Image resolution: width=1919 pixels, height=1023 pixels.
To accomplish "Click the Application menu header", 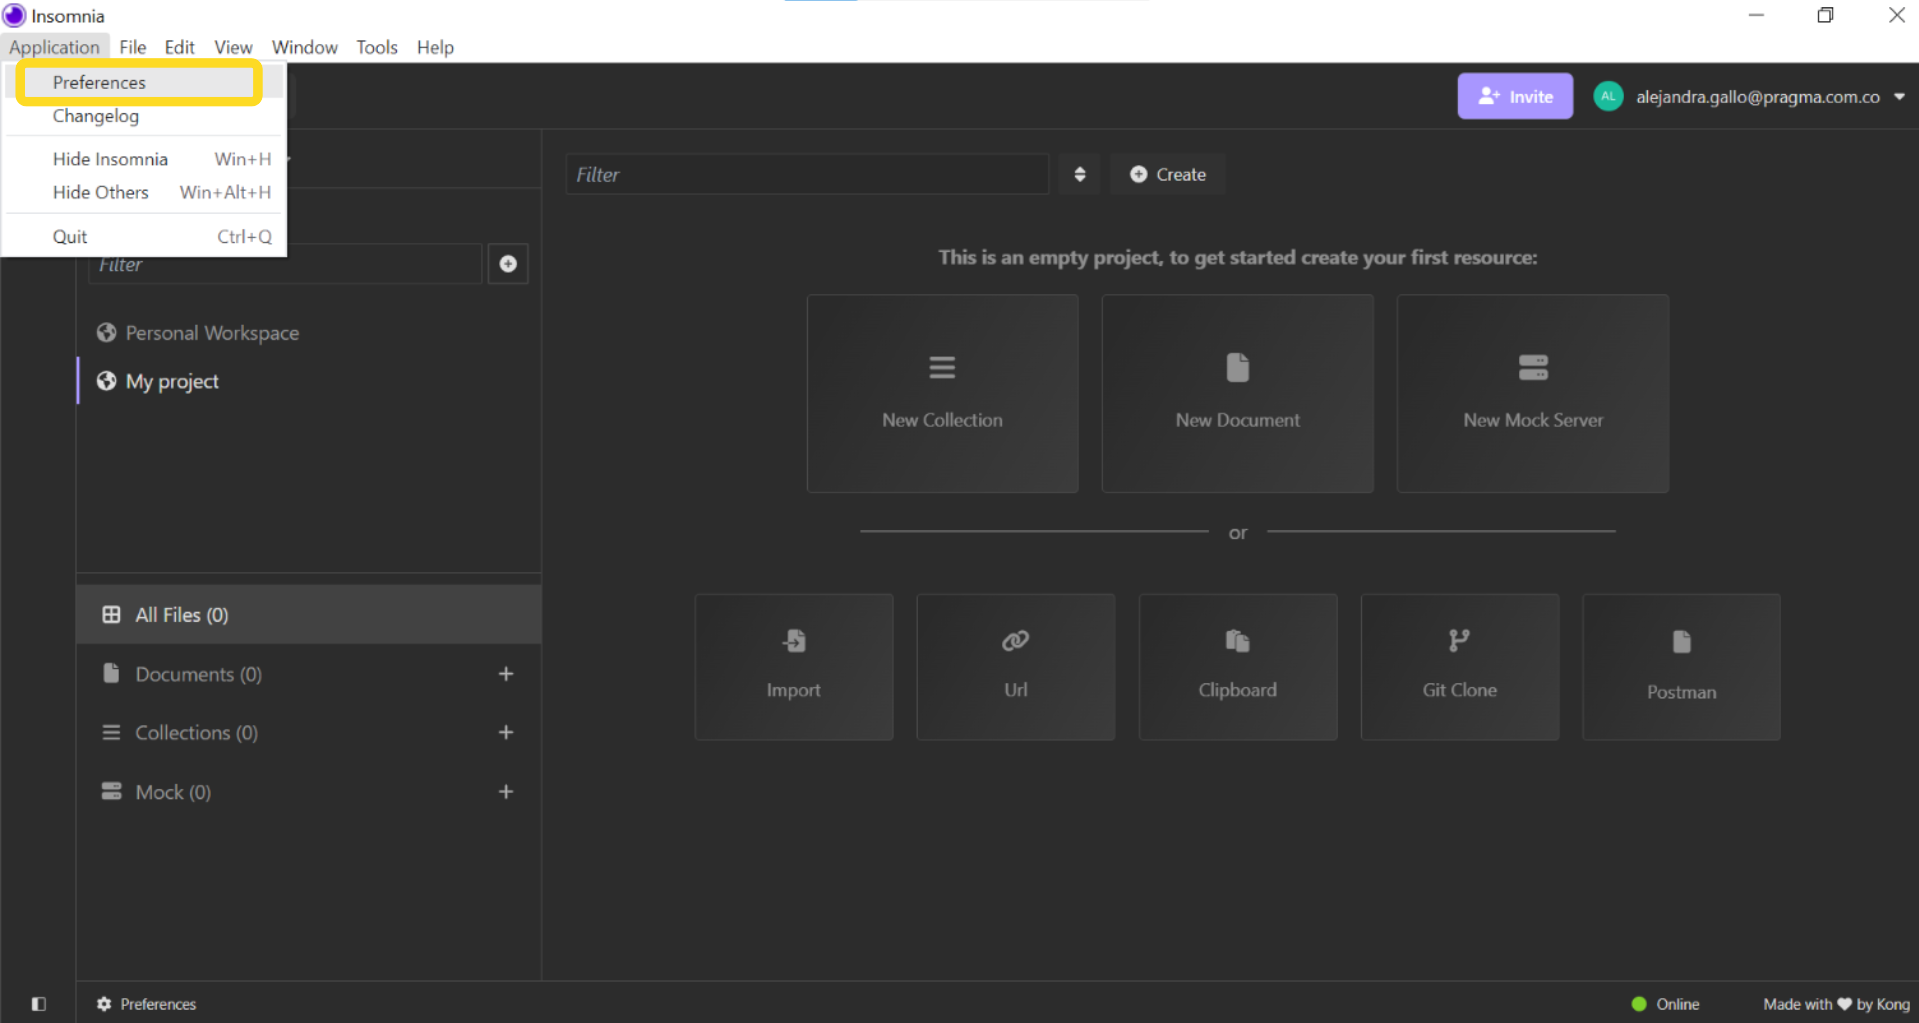I will [x=54, y=47].
